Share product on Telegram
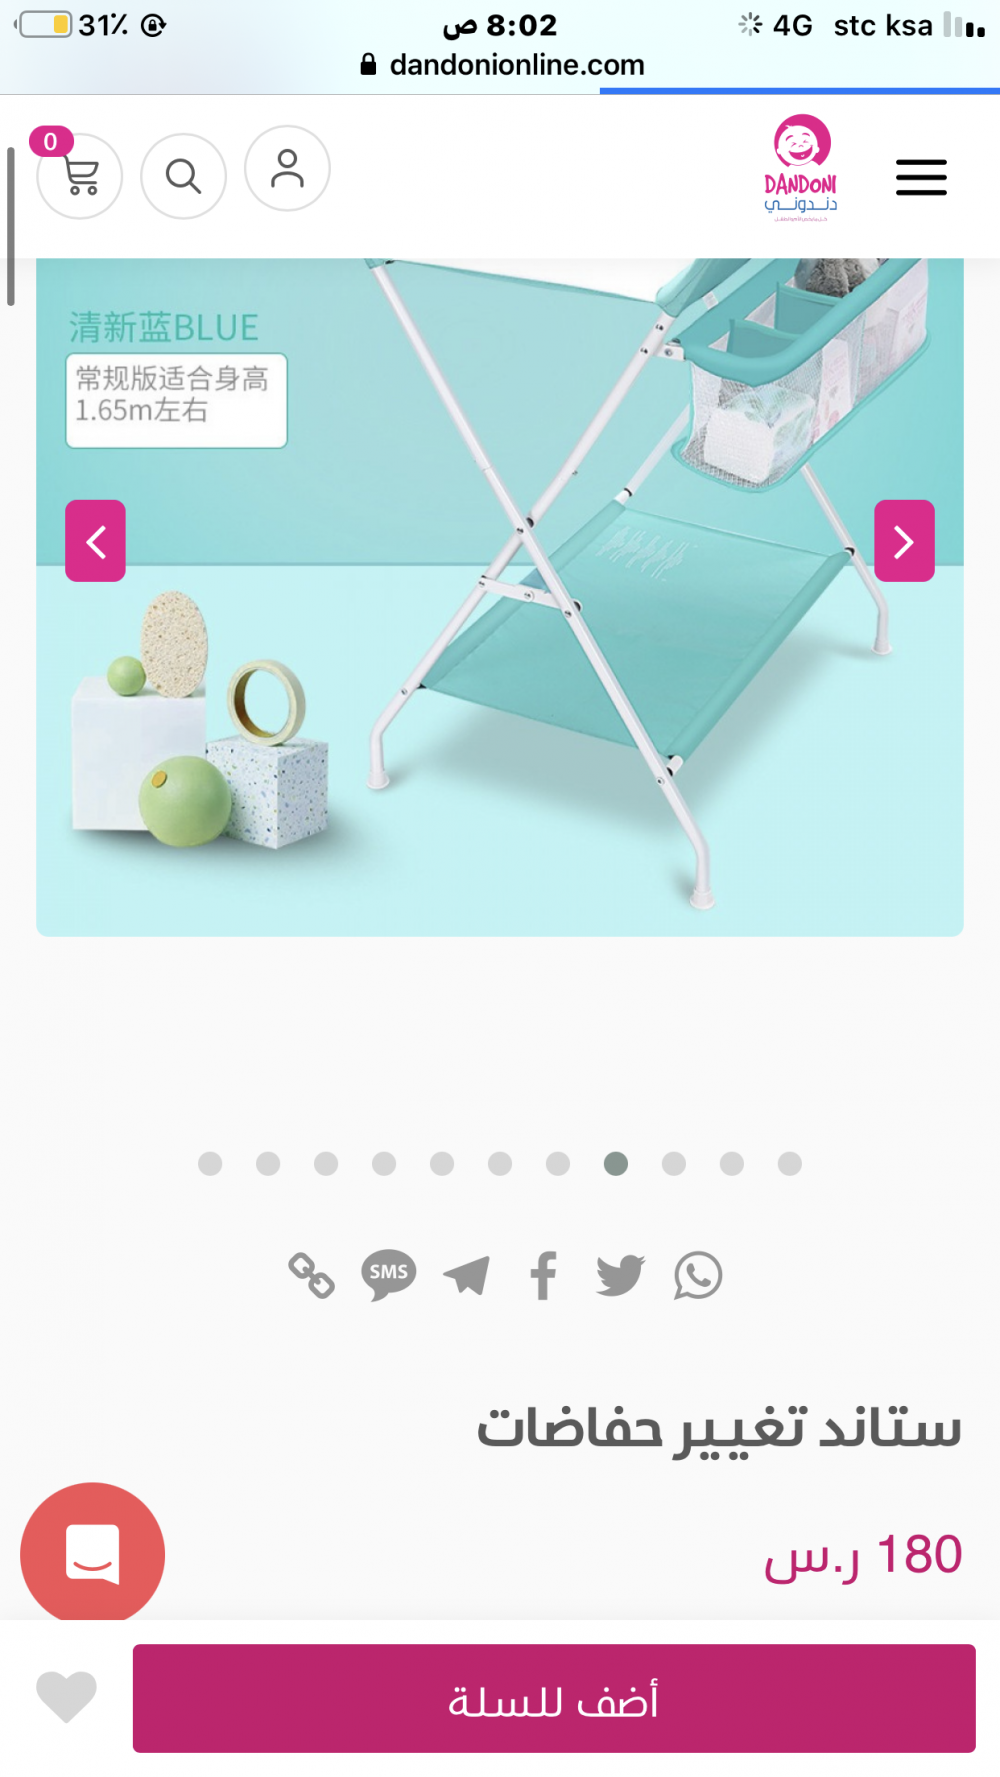The height and width of the screenshot is (1777, 1000). tap(466, 1275)
